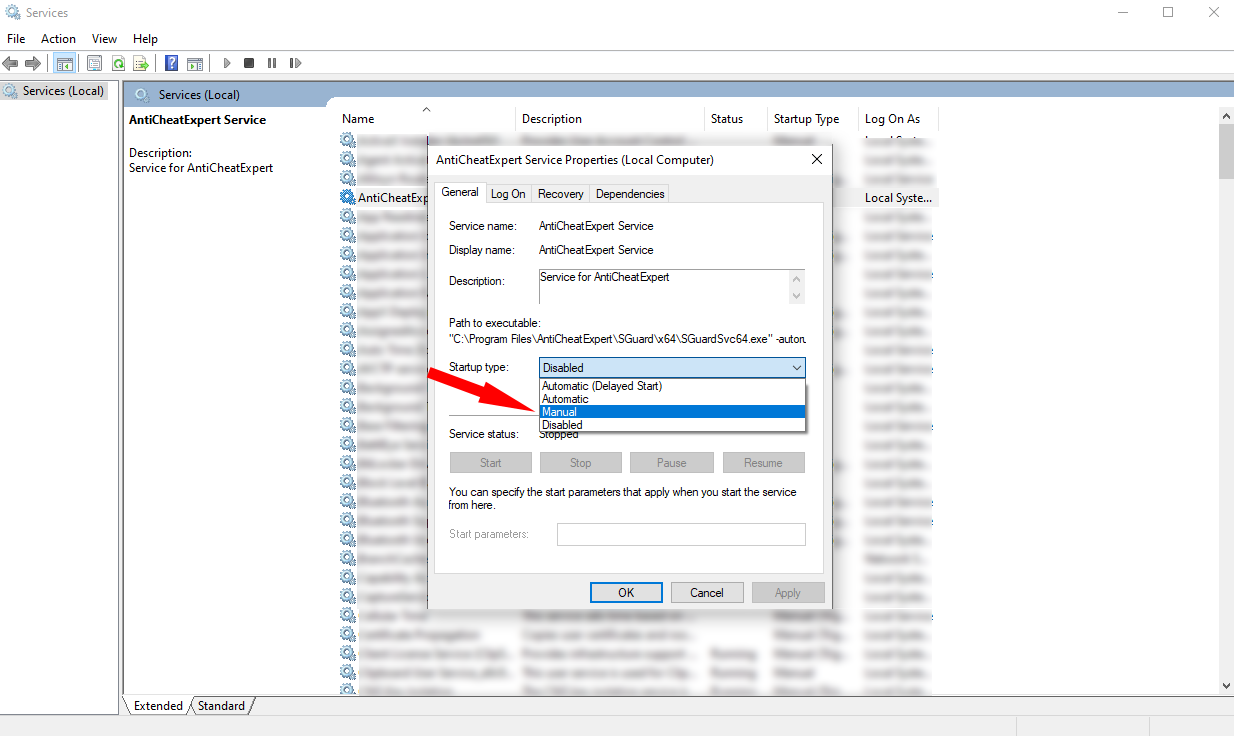The image size is (1234, 736).
Task: Click "Service for AntiCheatExpert" in the dialog description box
Action: coord(605,277)
